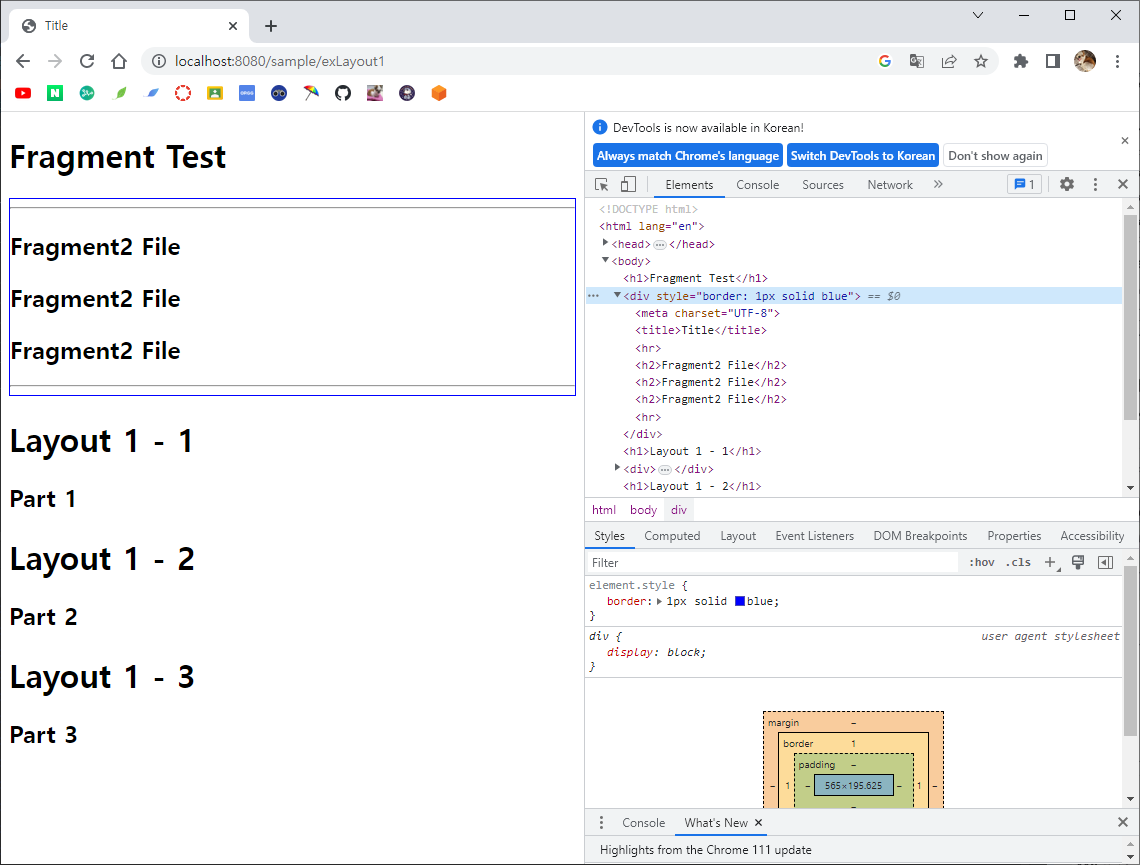Translate this page icon
Viewport: 1140px width, 865px height.
917,61
